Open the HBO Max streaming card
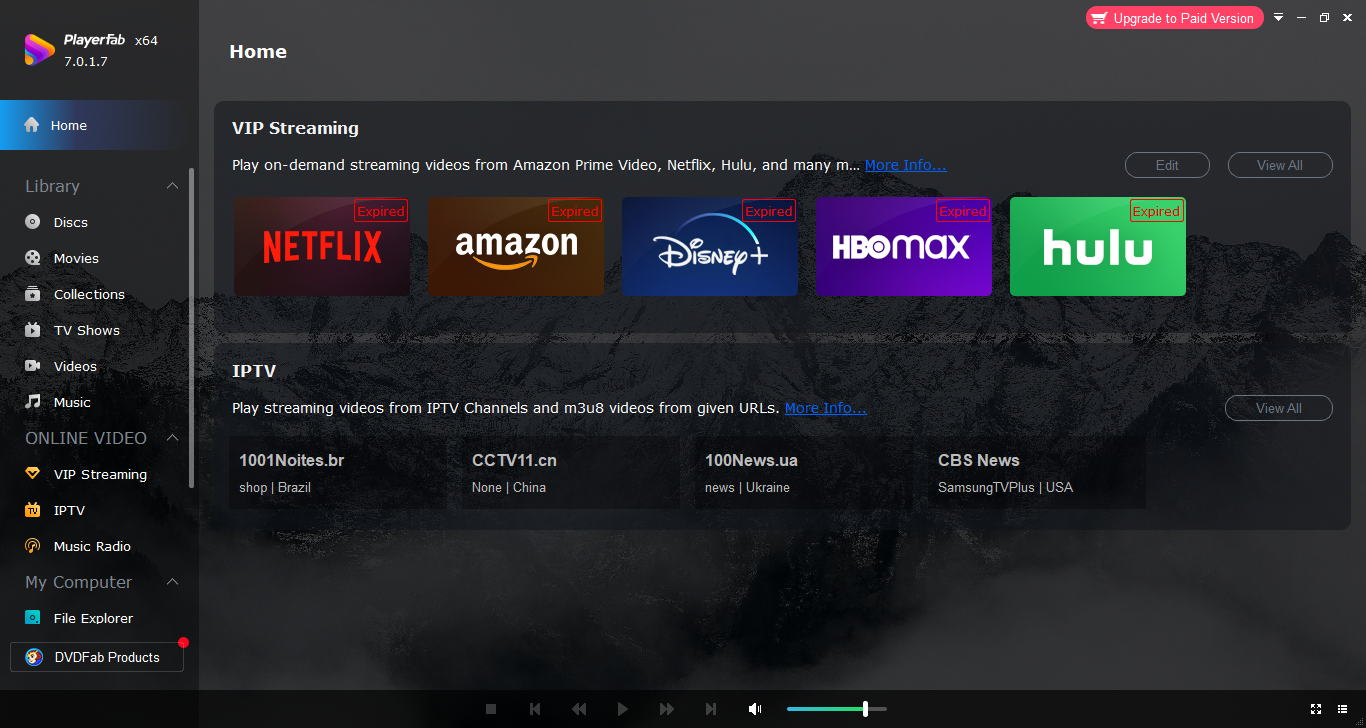 [904, 246]
